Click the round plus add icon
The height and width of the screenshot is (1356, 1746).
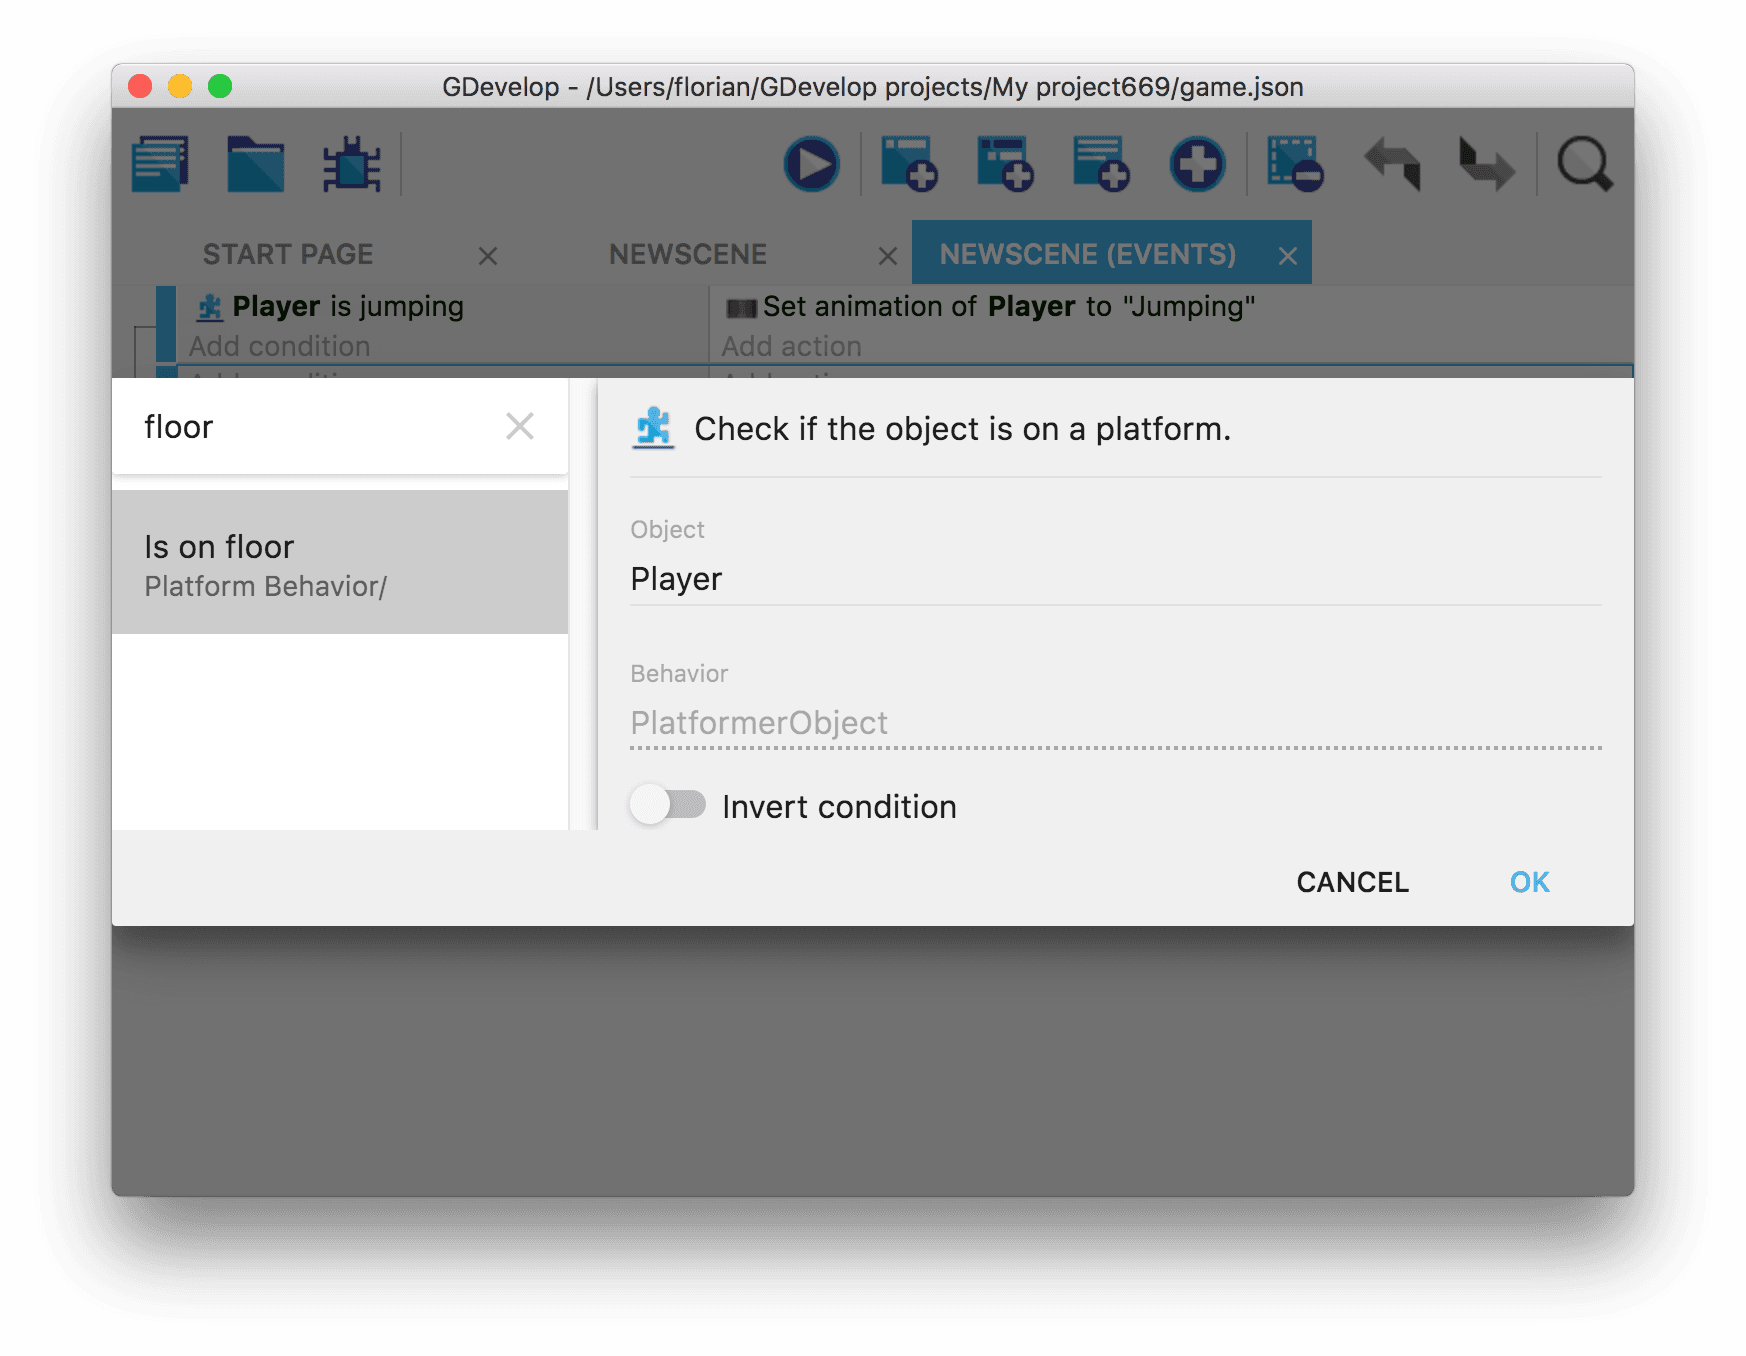(x=1197, y=164)
